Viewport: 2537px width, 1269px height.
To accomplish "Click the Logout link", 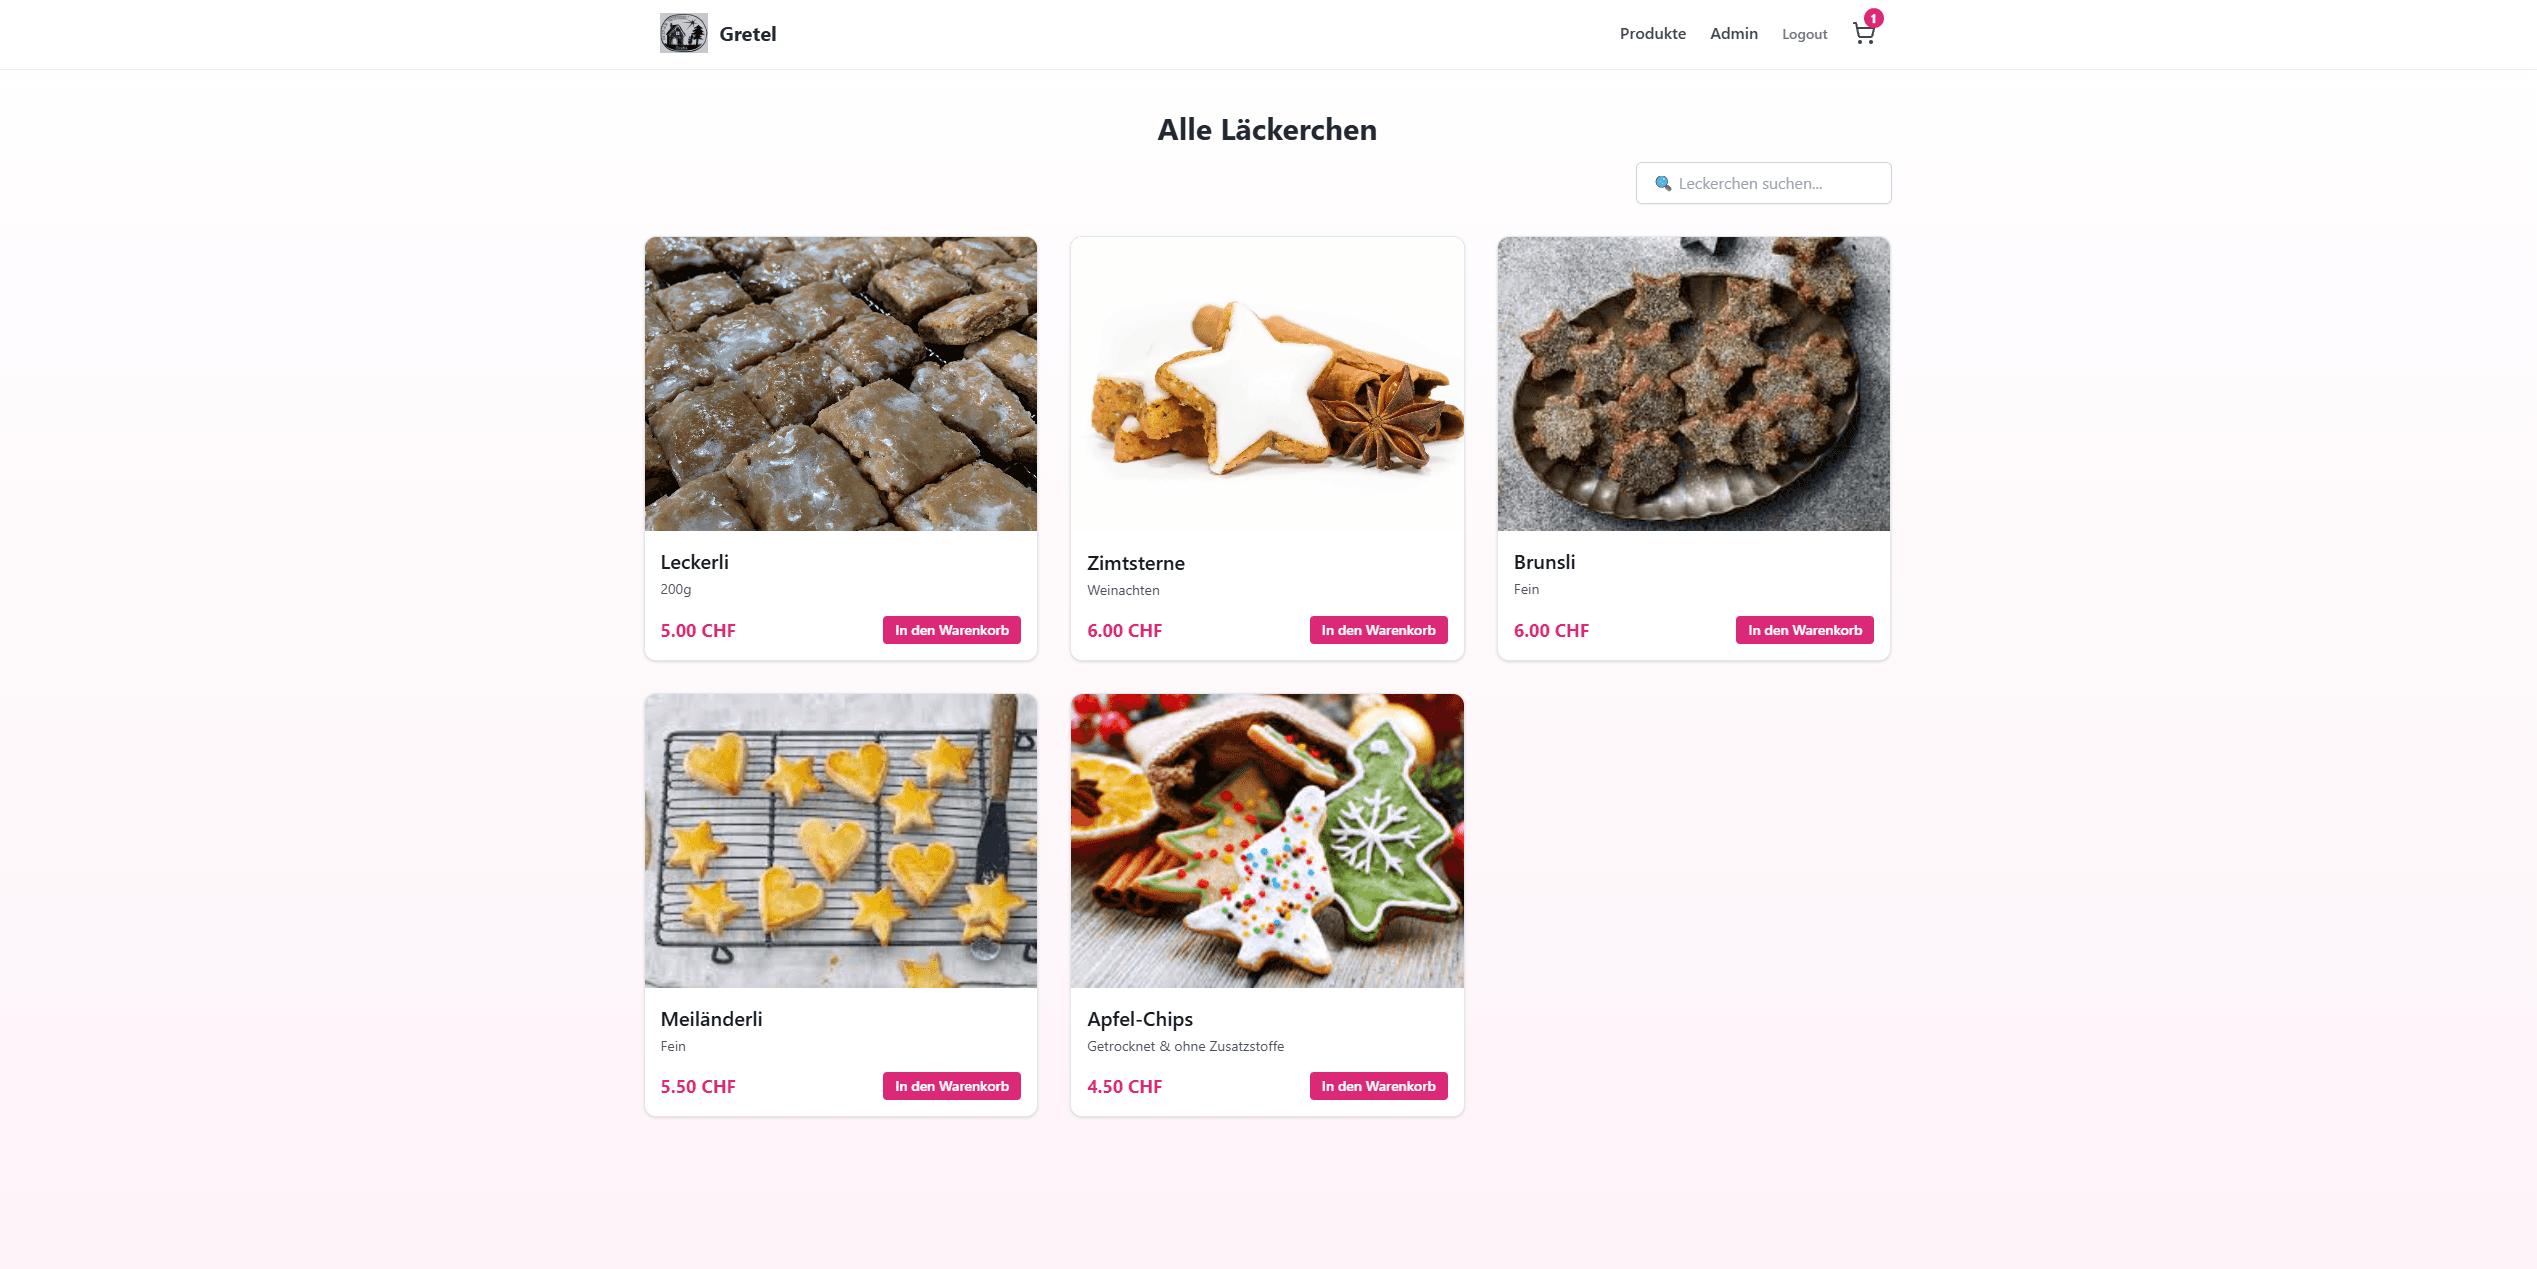I will click(x=1804, y=34).
